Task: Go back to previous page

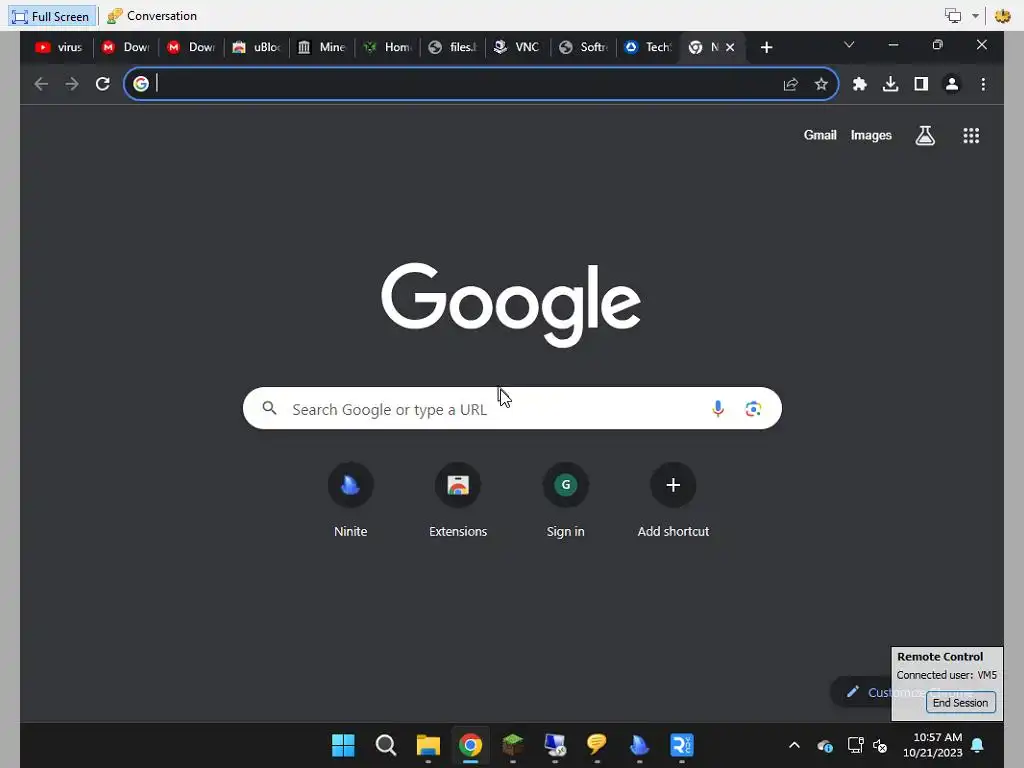Action: tap(41, 84)
